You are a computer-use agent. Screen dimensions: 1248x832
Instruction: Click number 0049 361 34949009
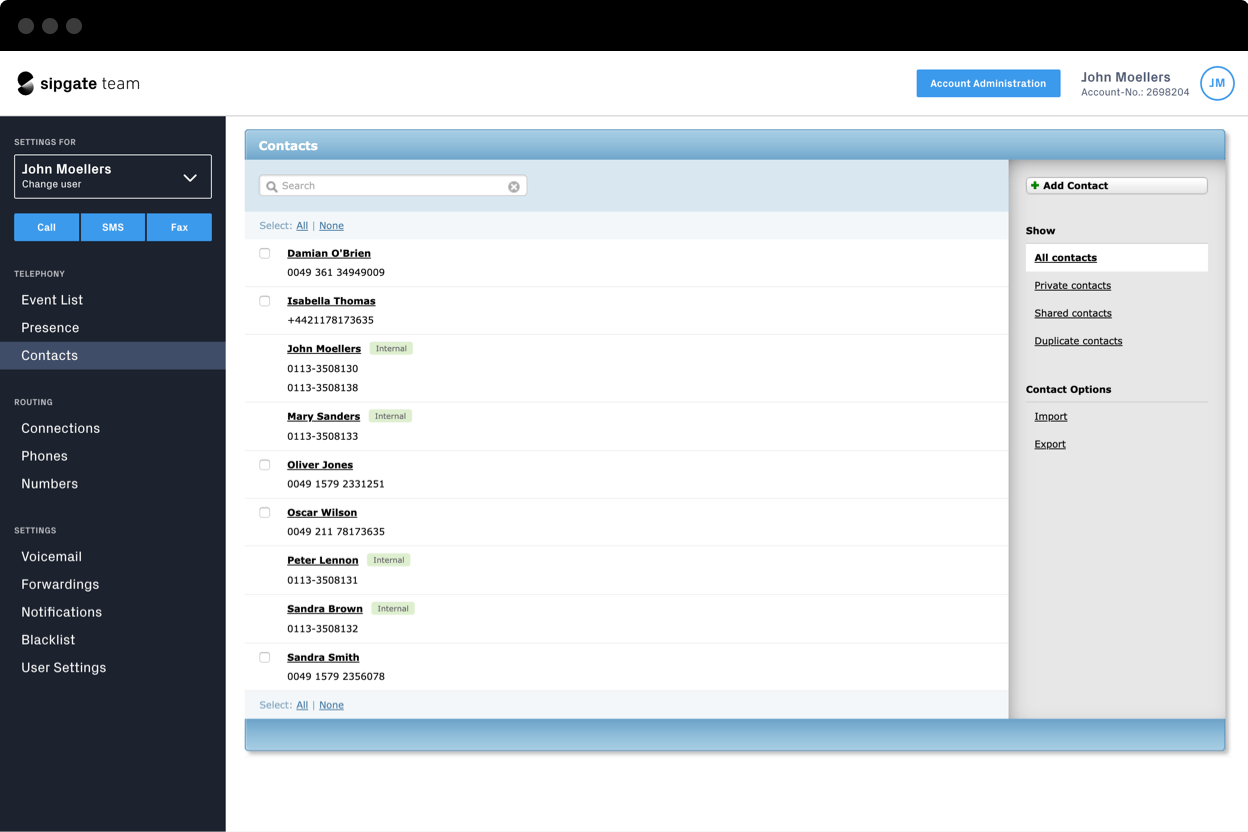[336, 273]
